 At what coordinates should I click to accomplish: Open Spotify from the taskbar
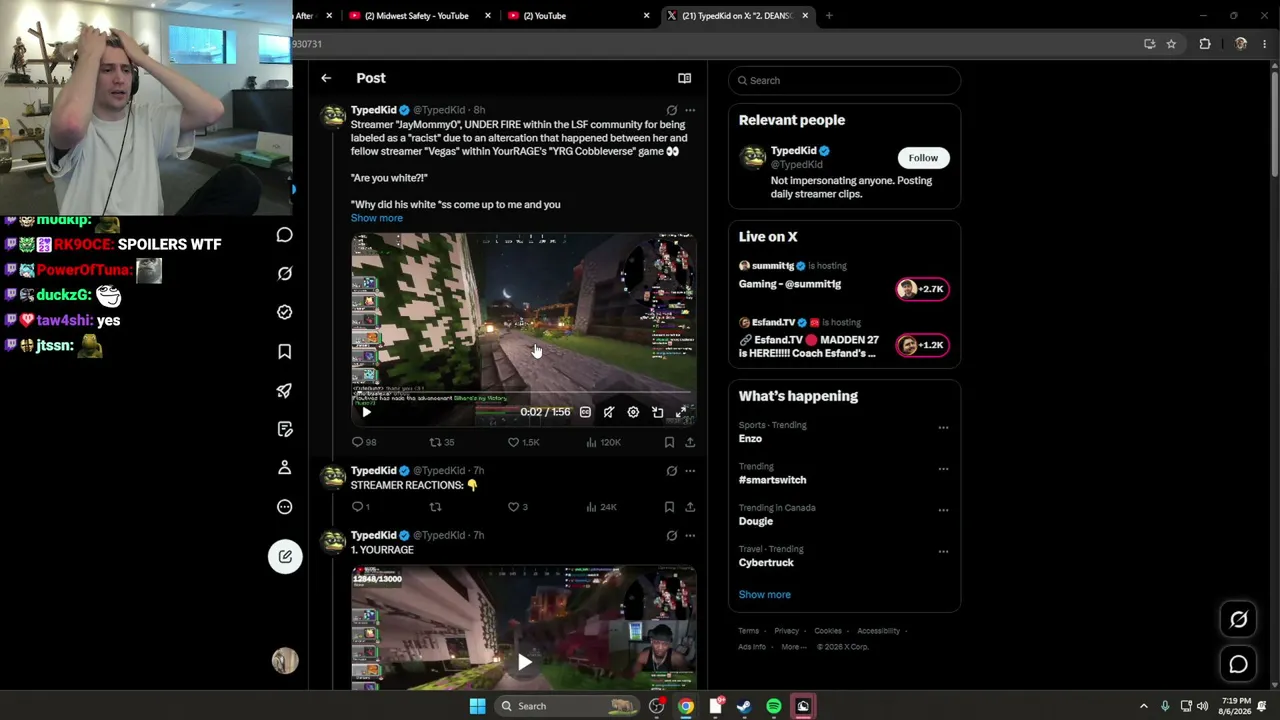[x=774, y=706]
